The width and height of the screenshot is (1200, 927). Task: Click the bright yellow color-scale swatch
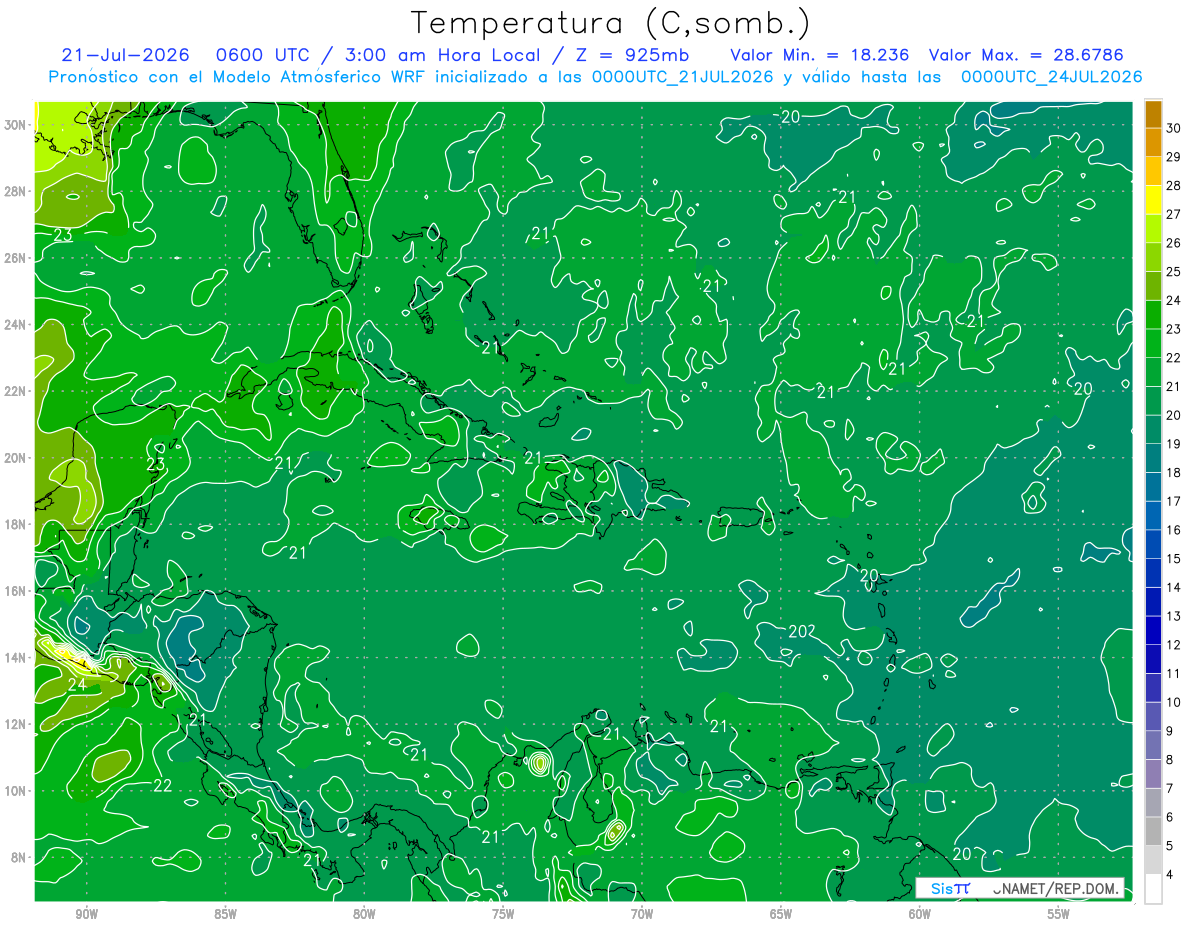point(1153,200)
